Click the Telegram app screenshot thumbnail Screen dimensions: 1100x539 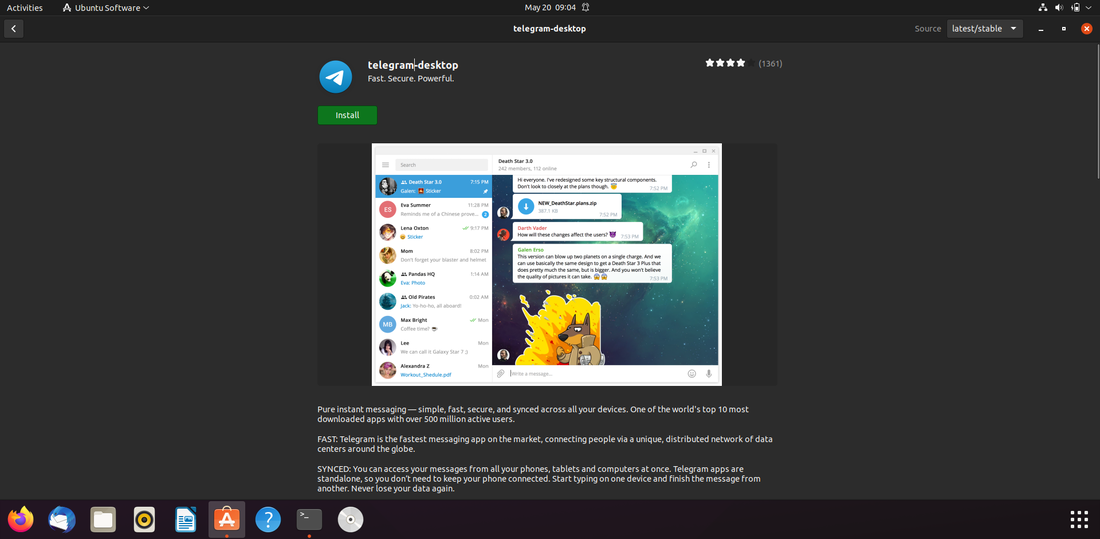pos(546,265)
